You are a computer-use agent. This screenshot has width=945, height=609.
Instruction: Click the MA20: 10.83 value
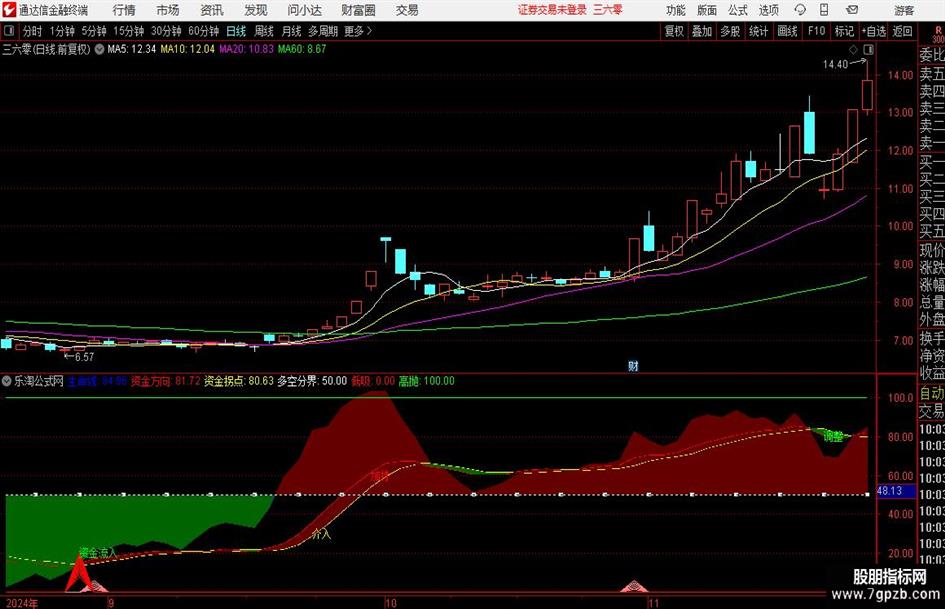[x=246, y=49]
